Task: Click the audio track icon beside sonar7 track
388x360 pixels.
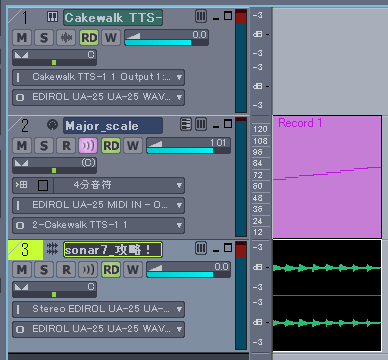Action: coord(52,249)
